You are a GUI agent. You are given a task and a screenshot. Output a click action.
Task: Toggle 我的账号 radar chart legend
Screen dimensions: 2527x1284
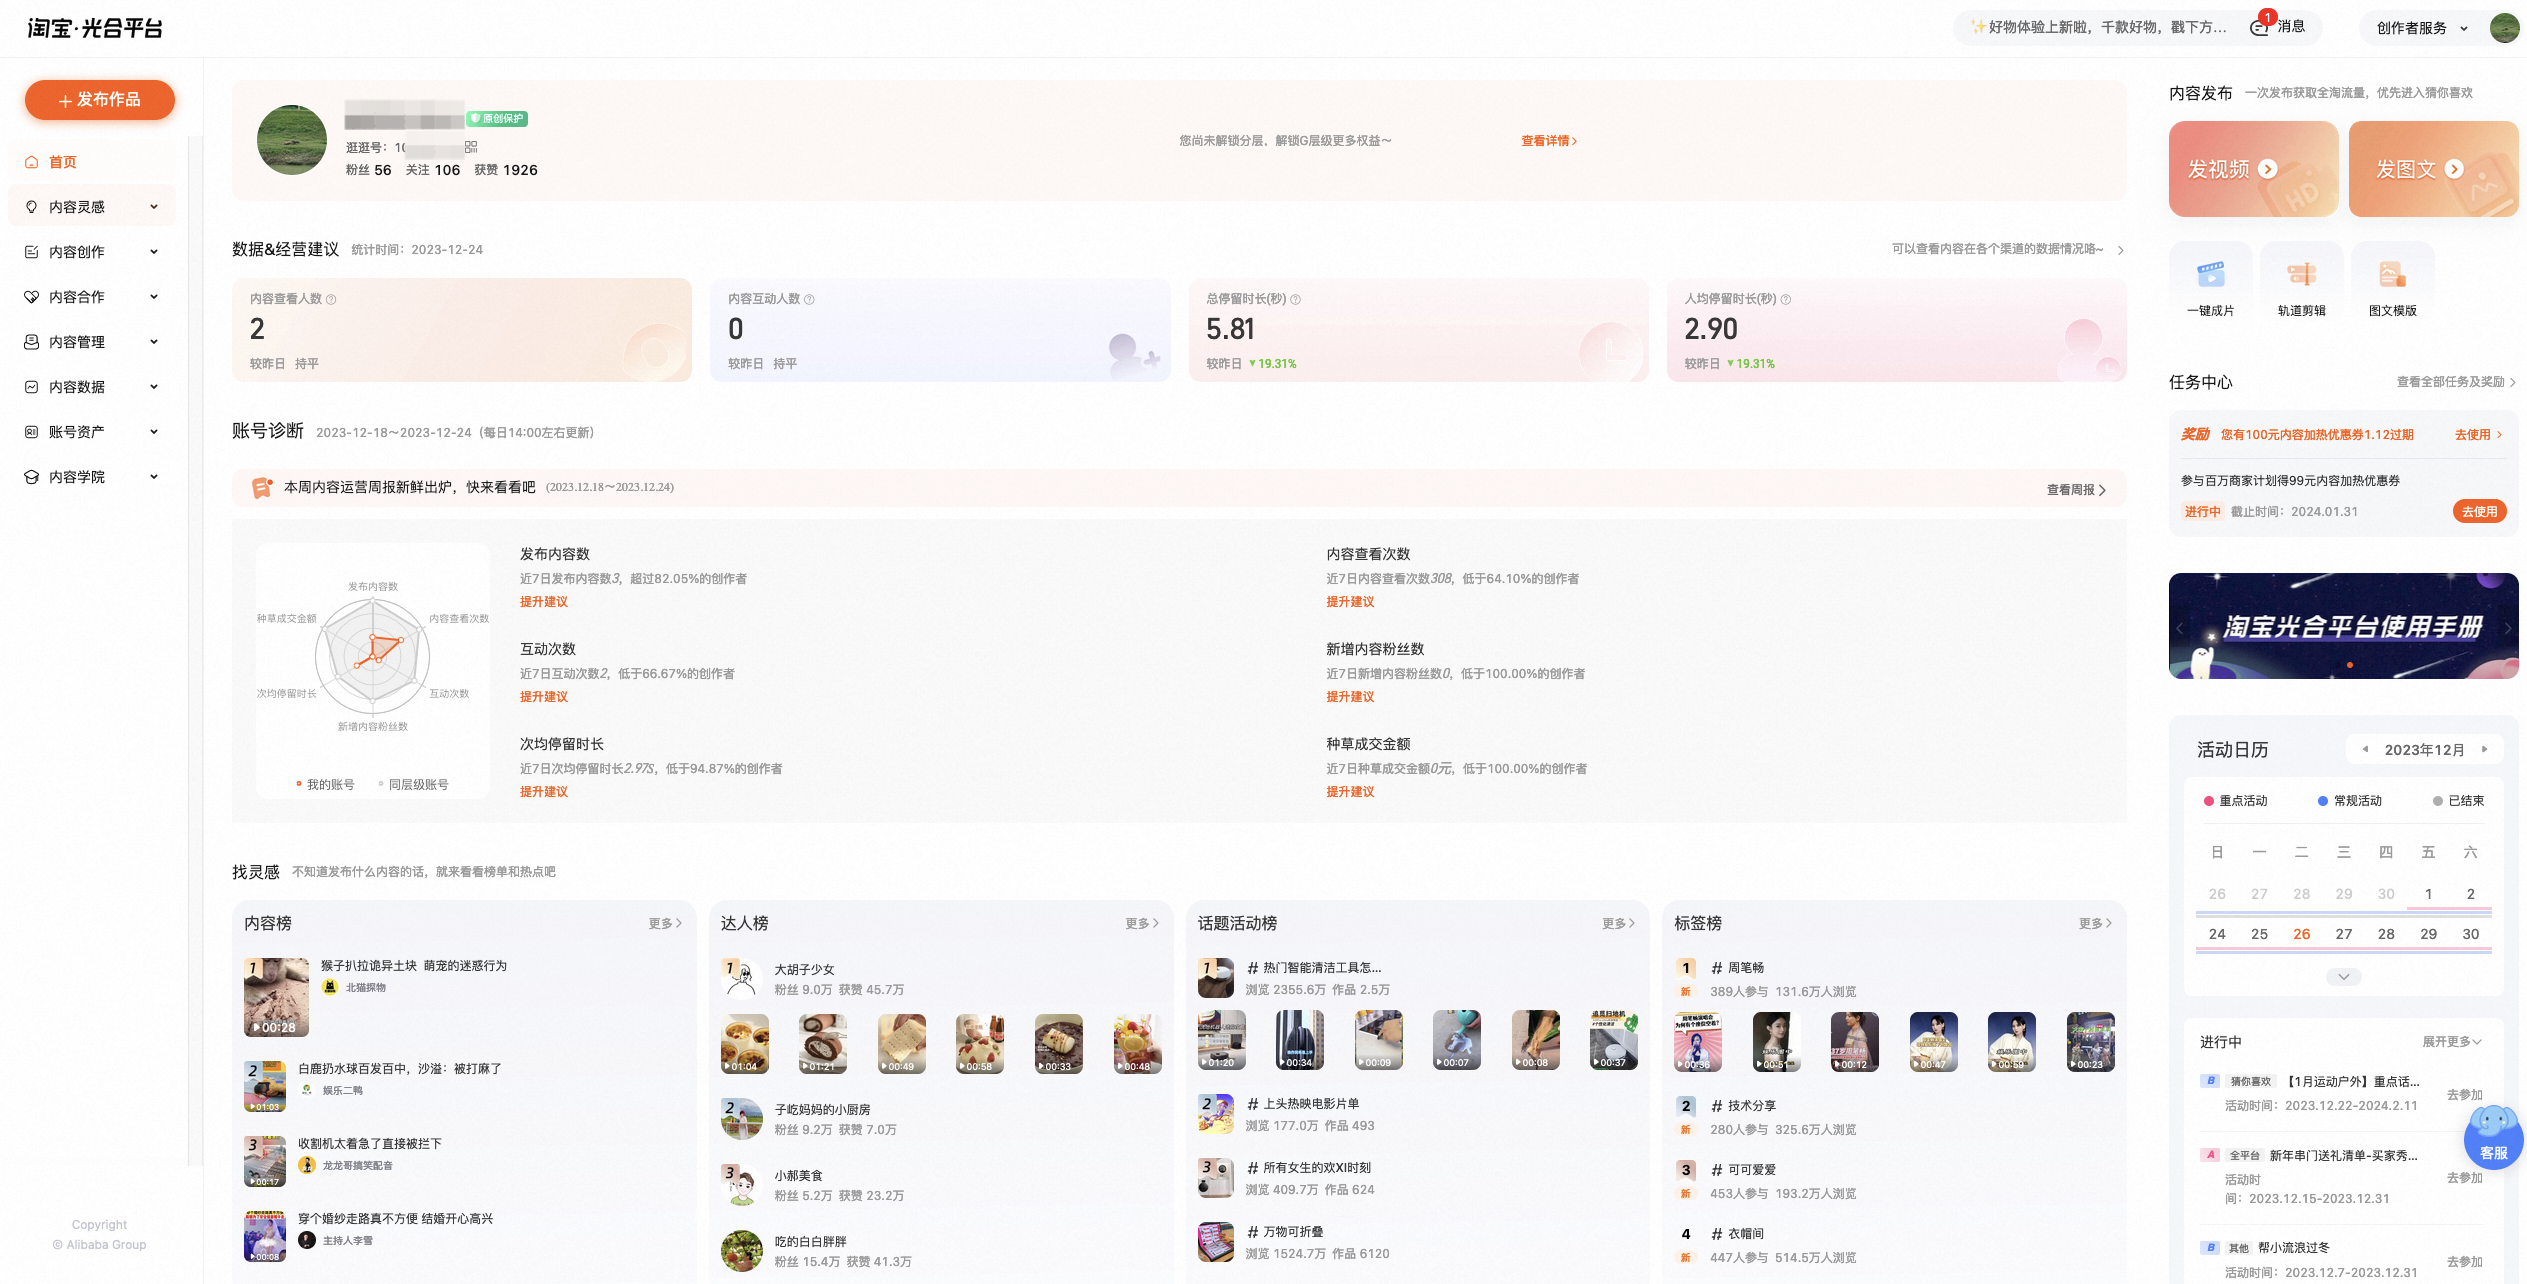pyautogui.click(x=326, y=785)
